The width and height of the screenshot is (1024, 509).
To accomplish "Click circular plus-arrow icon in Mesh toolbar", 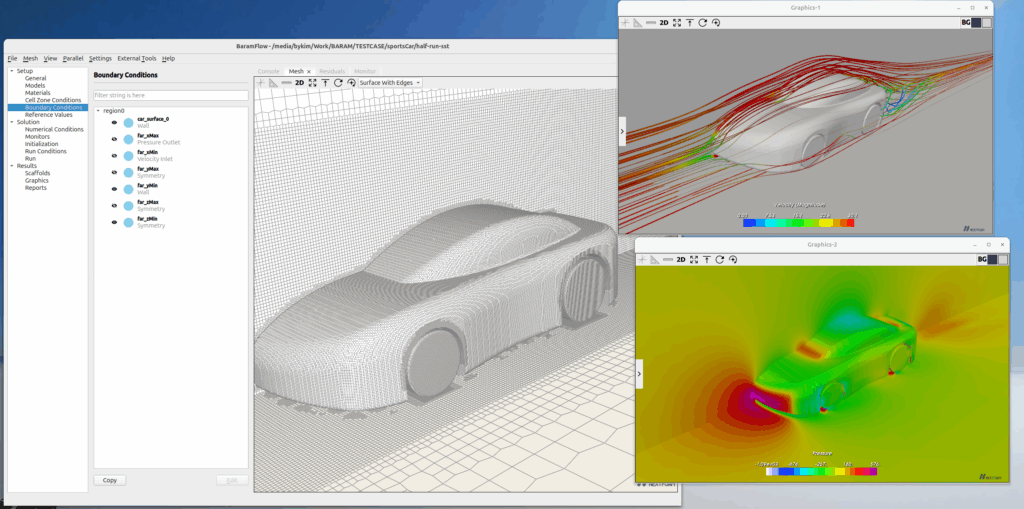I will [x=351, y=83].
